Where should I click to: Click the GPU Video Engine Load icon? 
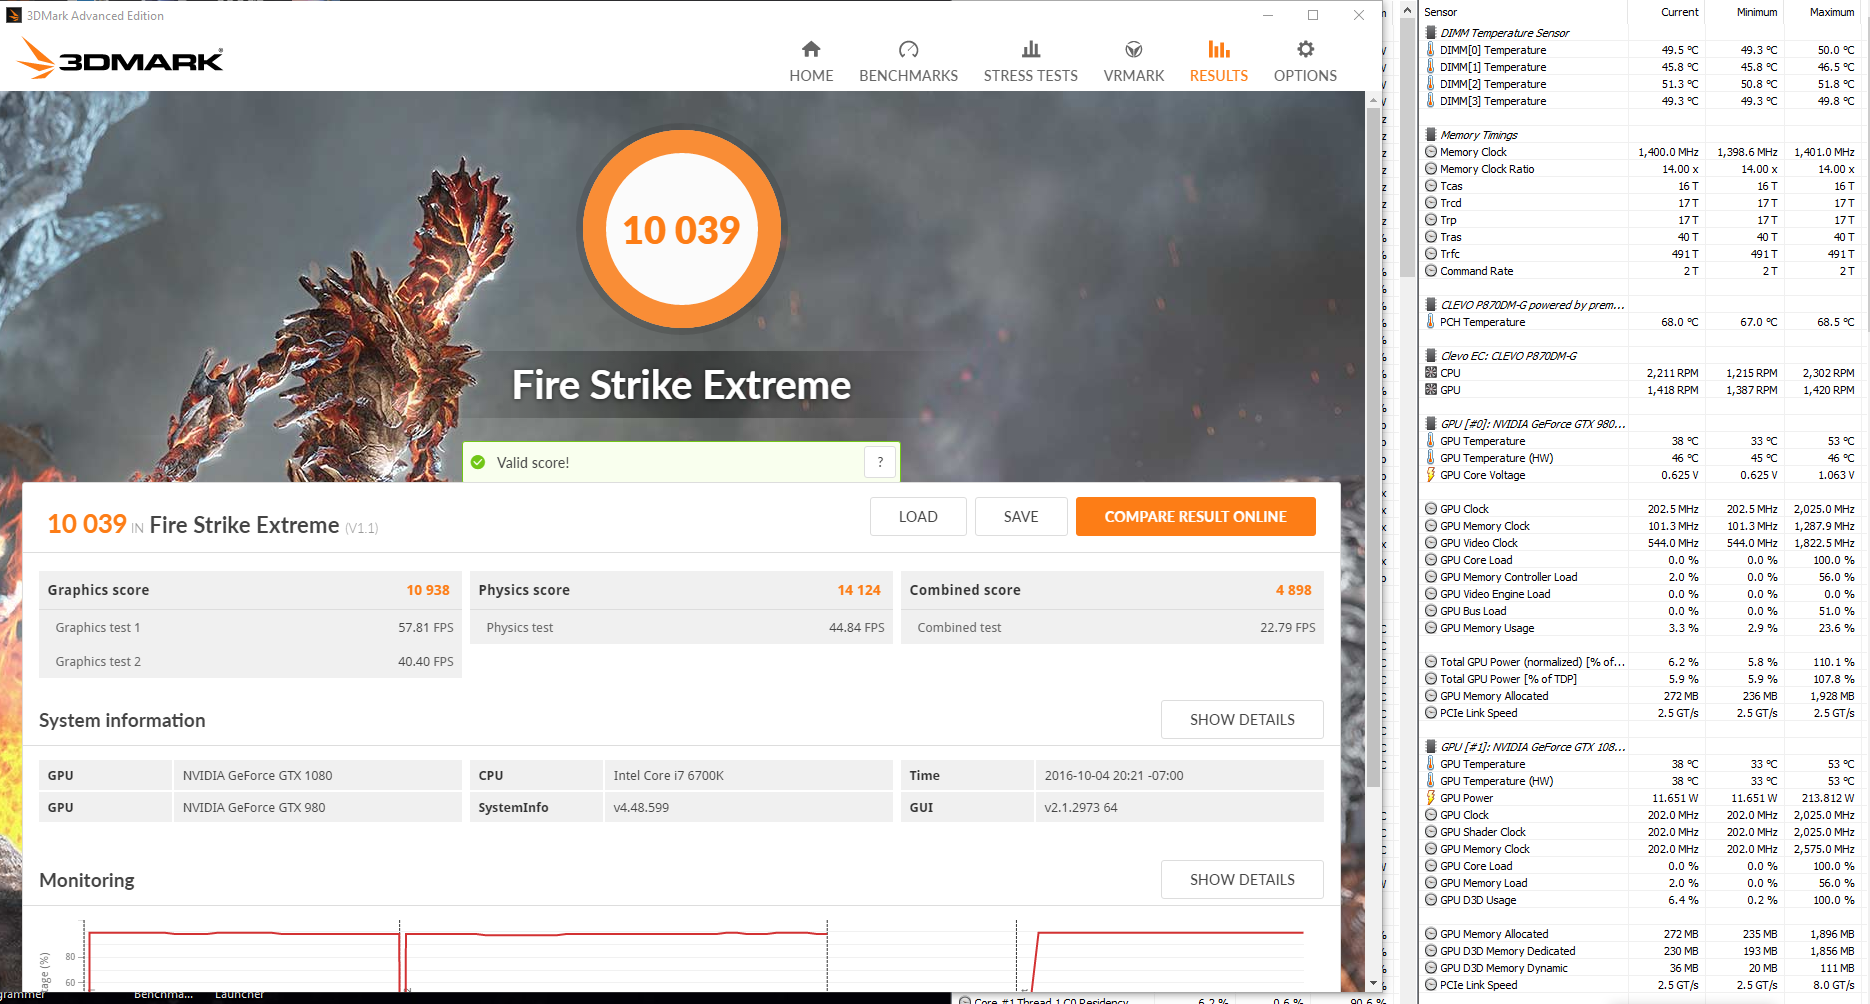tap(1431, 594)
